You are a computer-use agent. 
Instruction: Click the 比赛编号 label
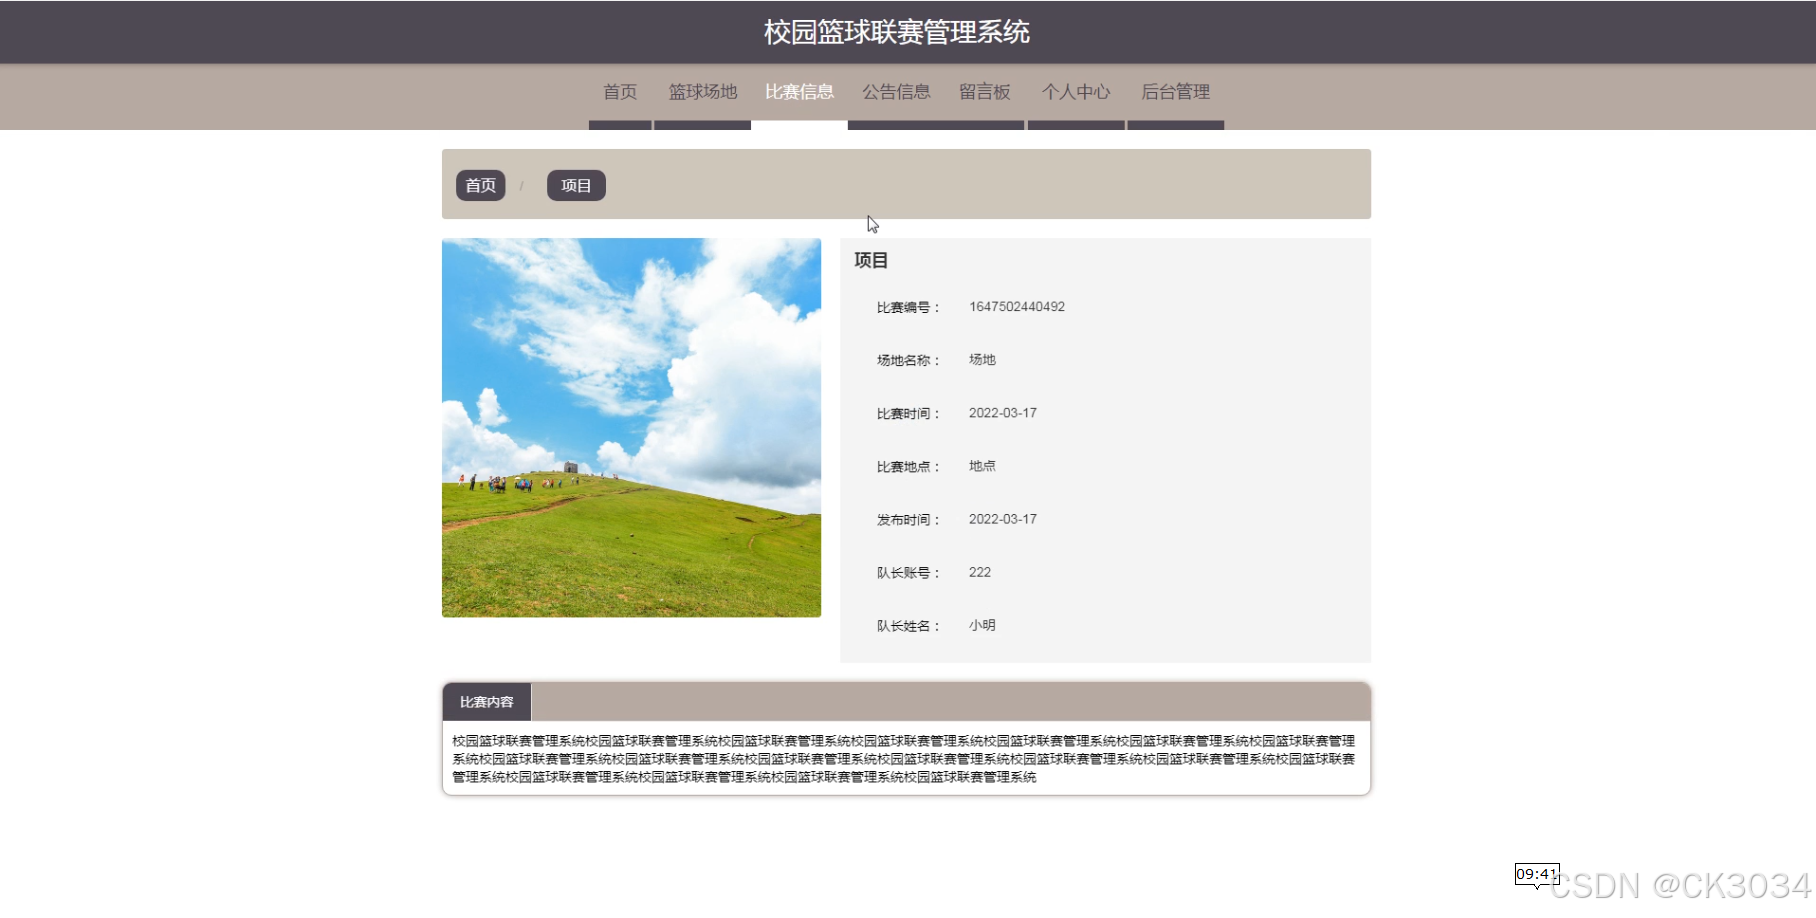click(909, 308)
